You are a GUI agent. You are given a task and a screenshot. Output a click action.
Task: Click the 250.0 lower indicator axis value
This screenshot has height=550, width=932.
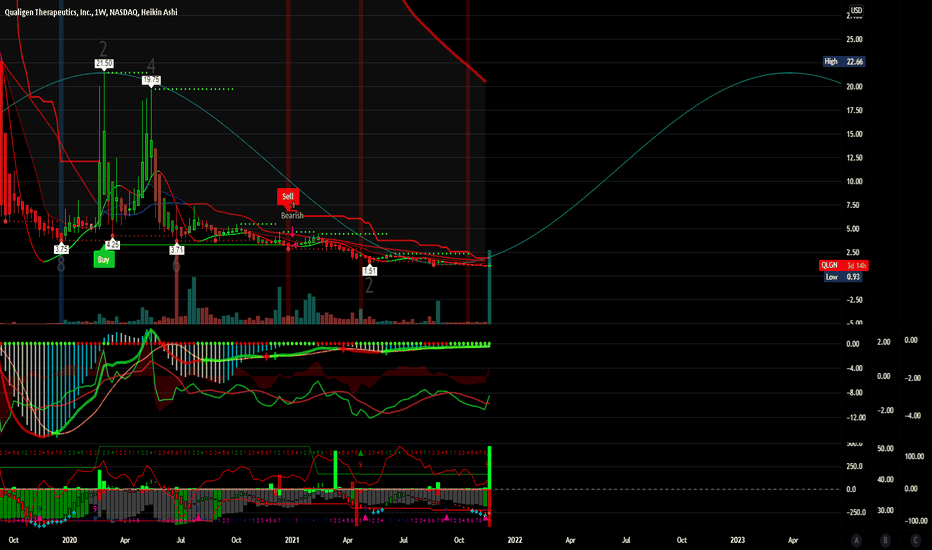pos(854,466)
